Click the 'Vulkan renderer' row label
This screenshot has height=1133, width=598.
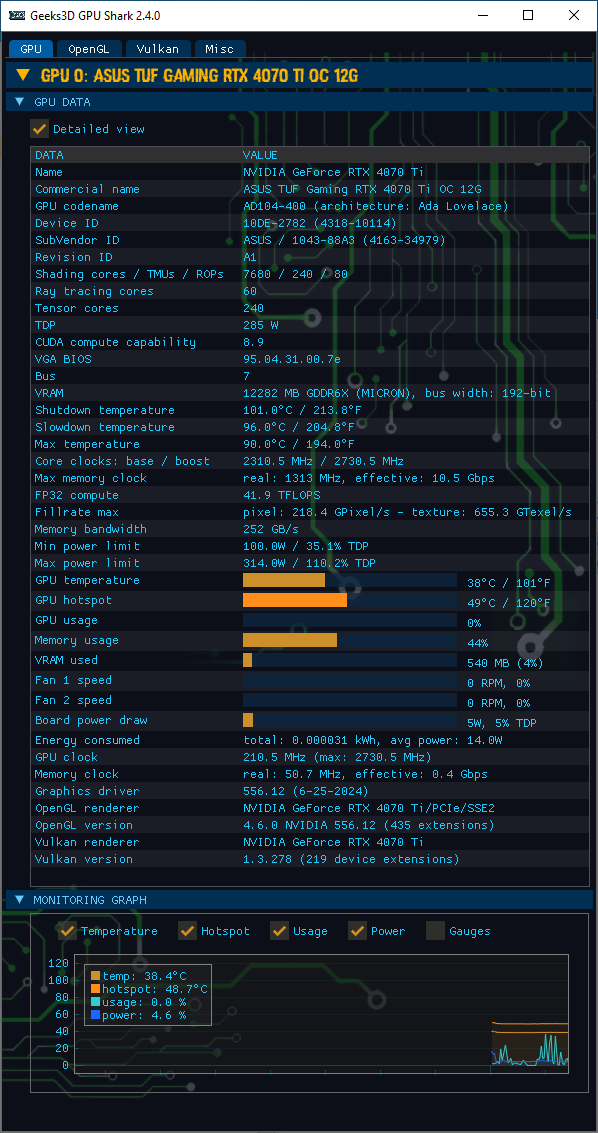87,842
